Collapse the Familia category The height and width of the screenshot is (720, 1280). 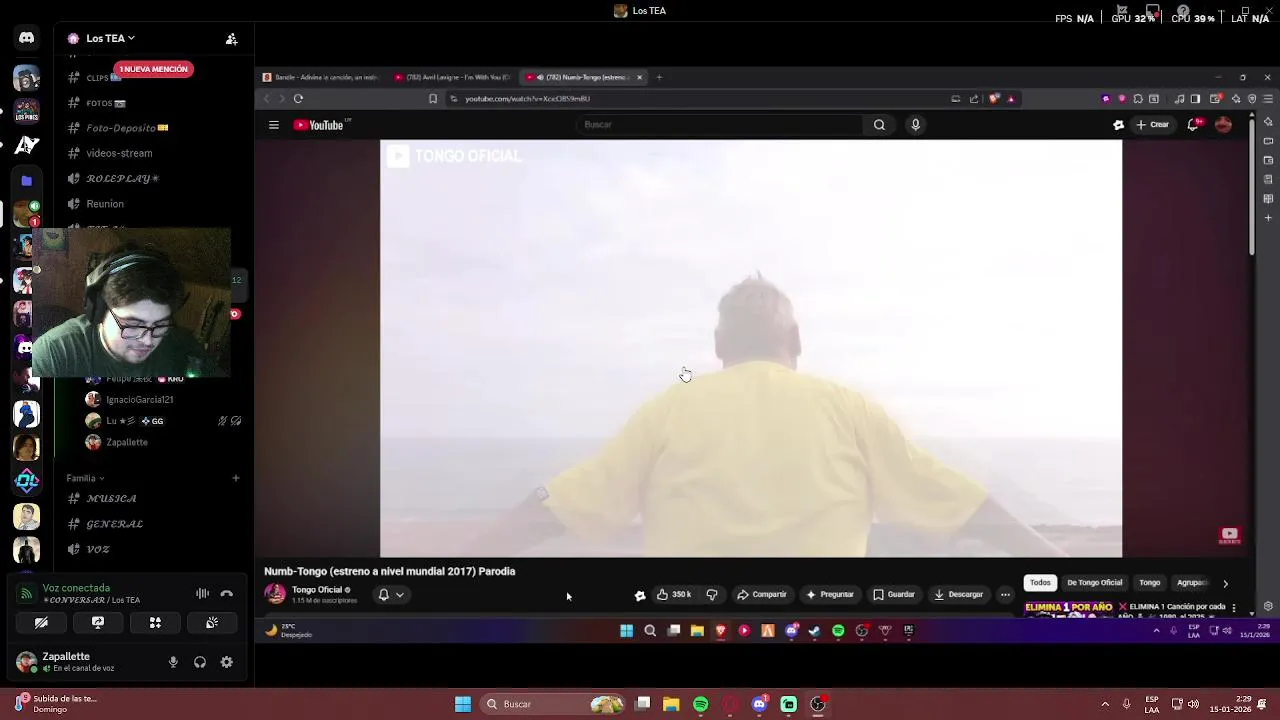(x=85, y=478)
